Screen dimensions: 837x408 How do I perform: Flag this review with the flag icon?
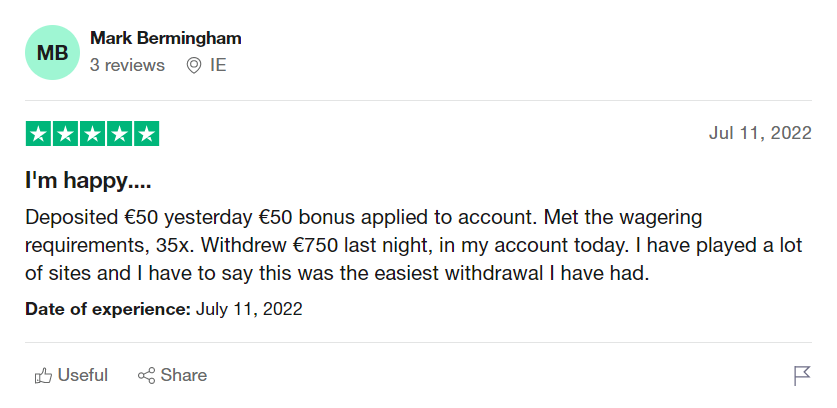[x=802, y=376]
